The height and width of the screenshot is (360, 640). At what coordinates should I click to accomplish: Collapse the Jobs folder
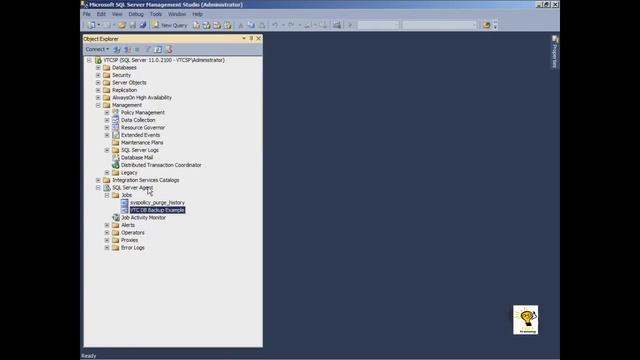pos(107,195)
